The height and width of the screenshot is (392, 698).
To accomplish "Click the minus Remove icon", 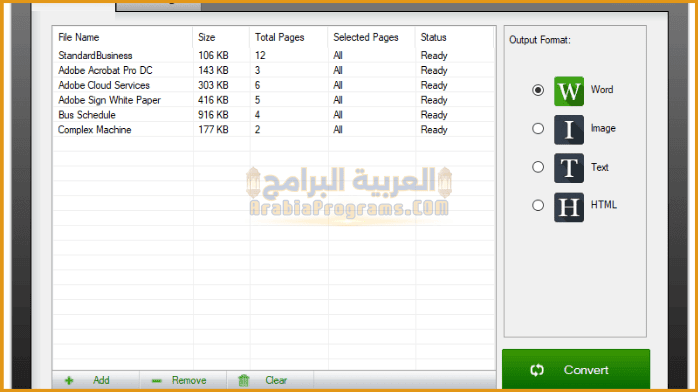I will [x=156, y=380].
